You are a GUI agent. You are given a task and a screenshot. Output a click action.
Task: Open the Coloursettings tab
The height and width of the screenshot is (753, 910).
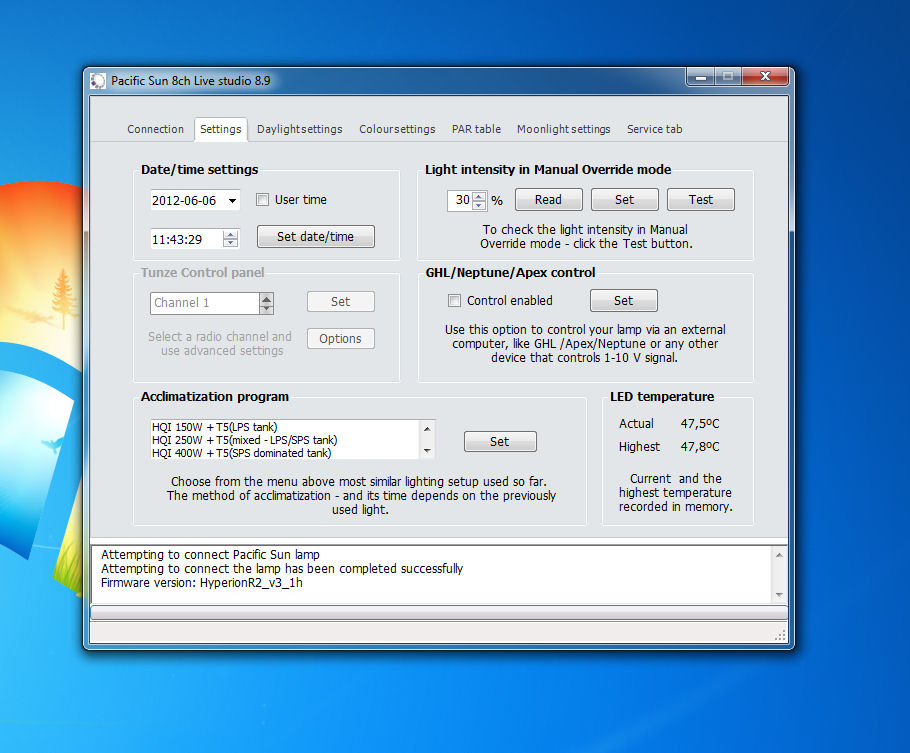click(x=397, y=129)
